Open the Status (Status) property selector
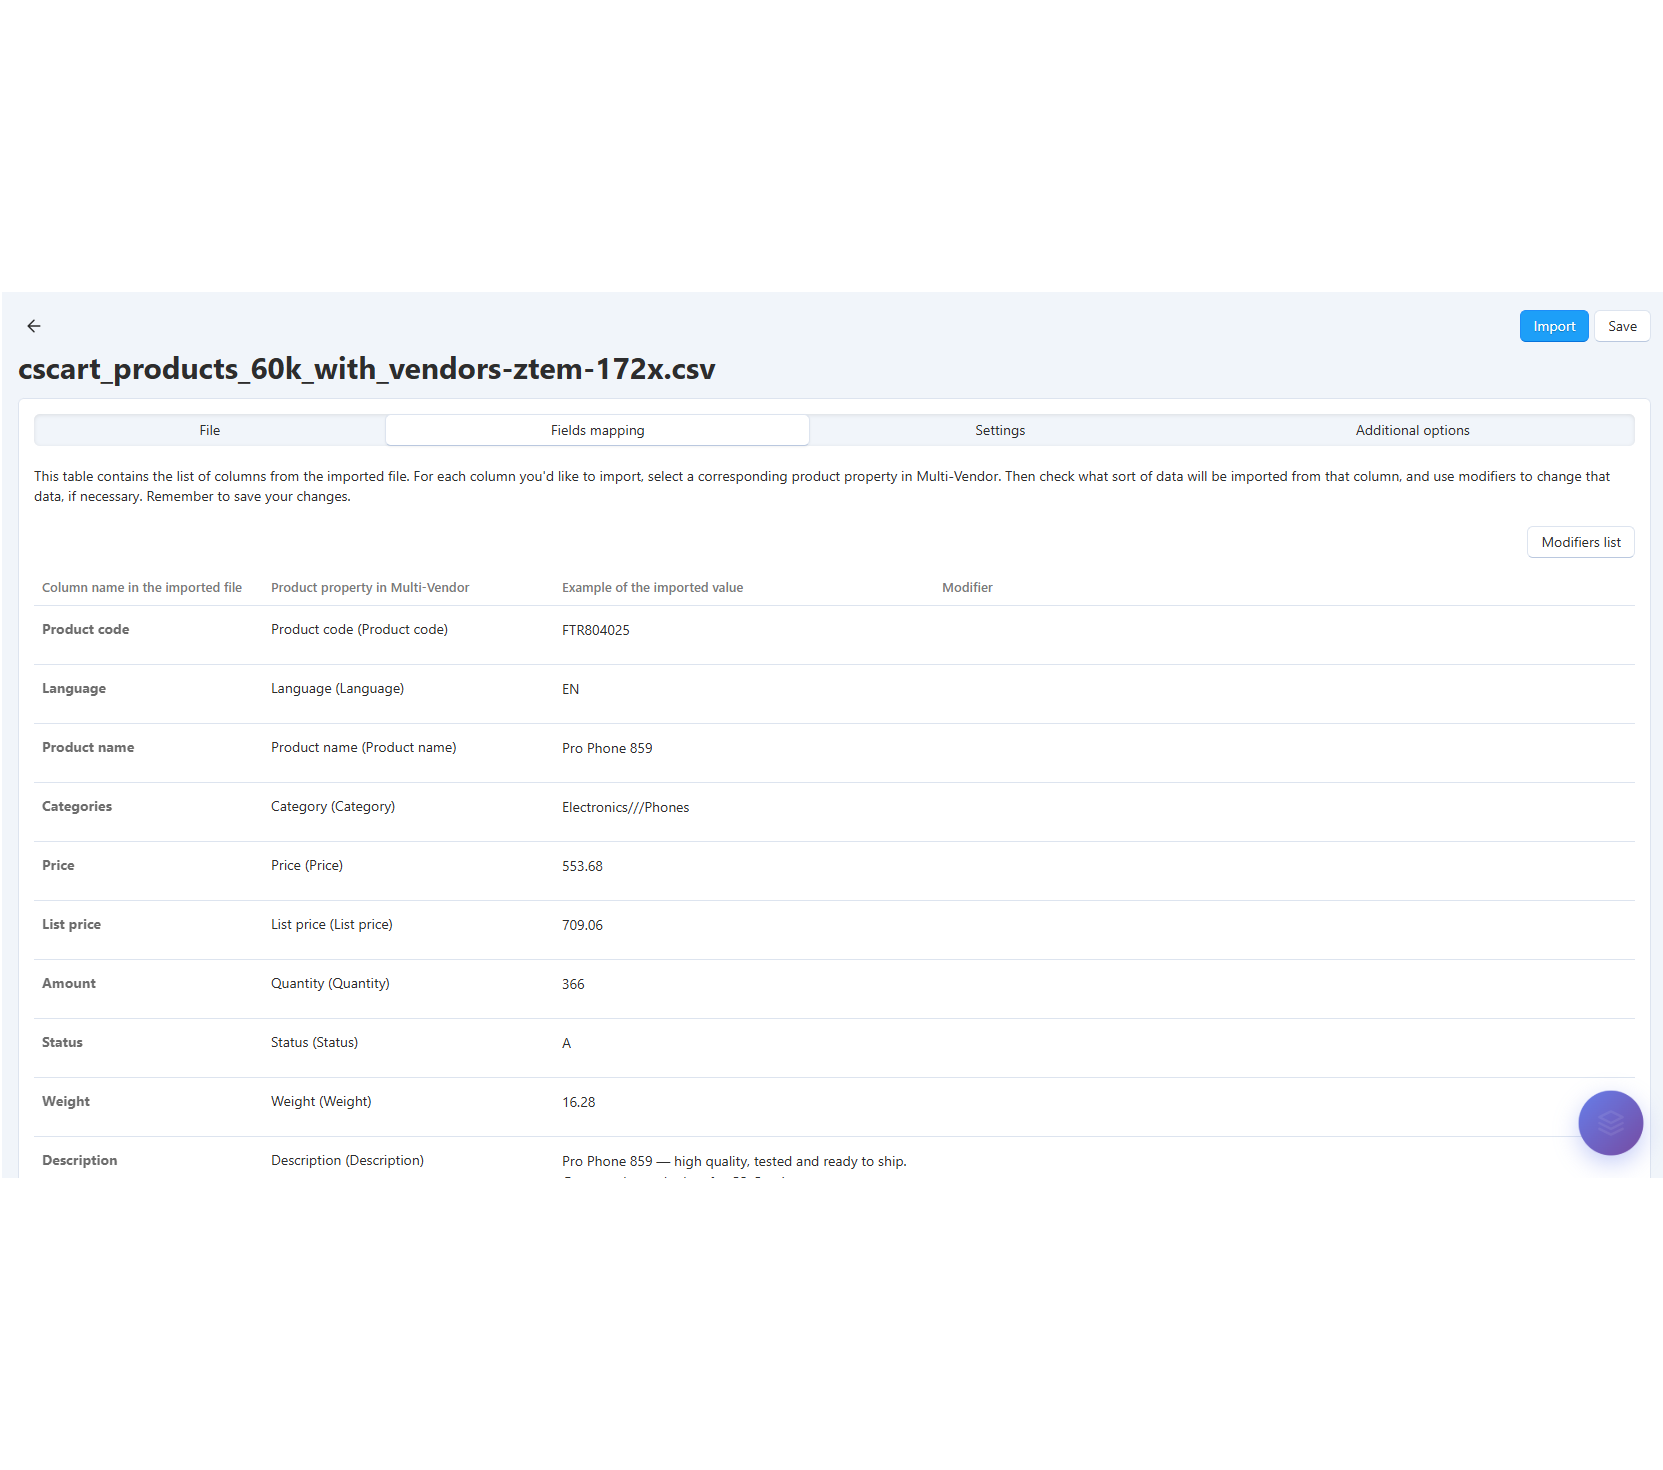This screenshot has height=1470, width=1663. pyautogui.click(x=314, y=1042)
